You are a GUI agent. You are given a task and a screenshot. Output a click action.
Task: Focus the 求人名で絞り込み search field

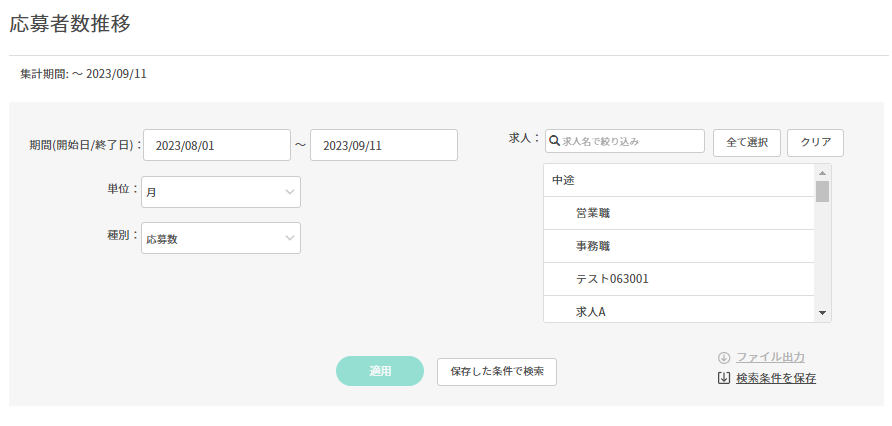631,142
